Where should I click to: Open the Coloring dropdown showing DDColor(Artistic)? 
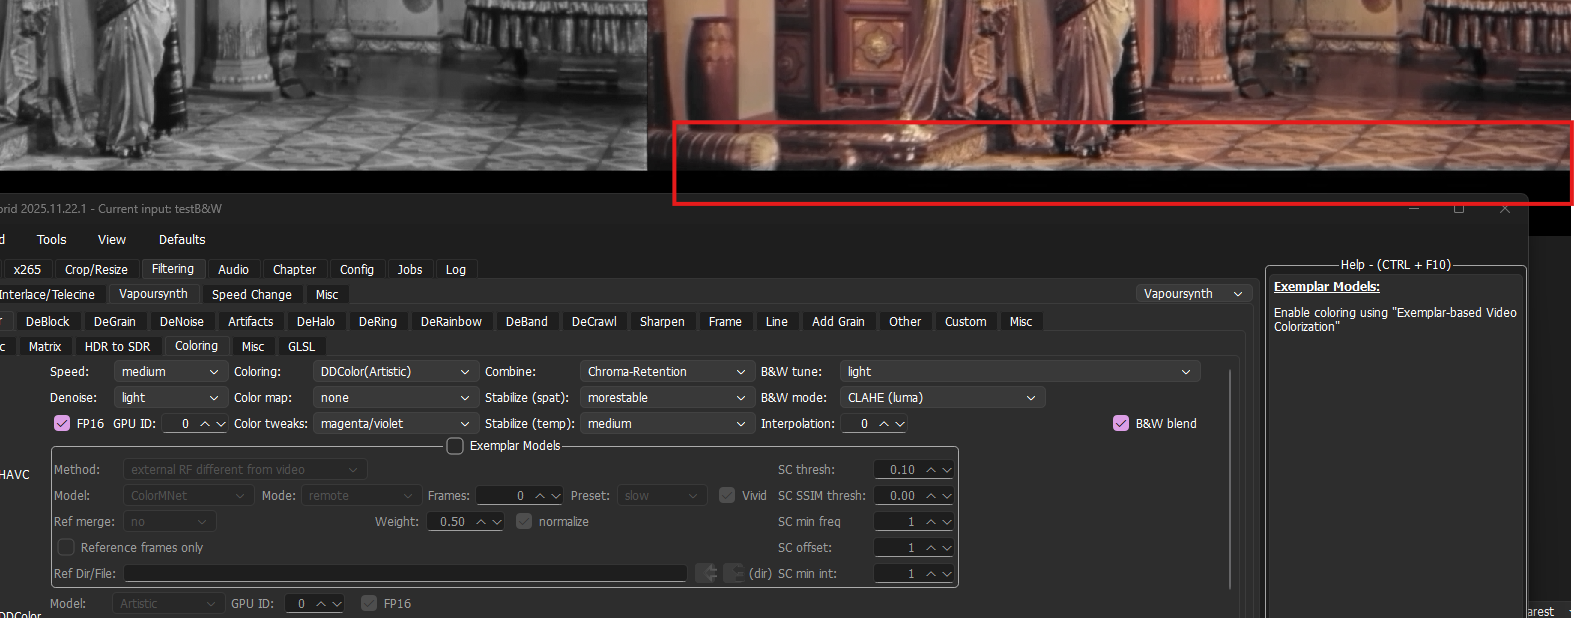(394, 372)
